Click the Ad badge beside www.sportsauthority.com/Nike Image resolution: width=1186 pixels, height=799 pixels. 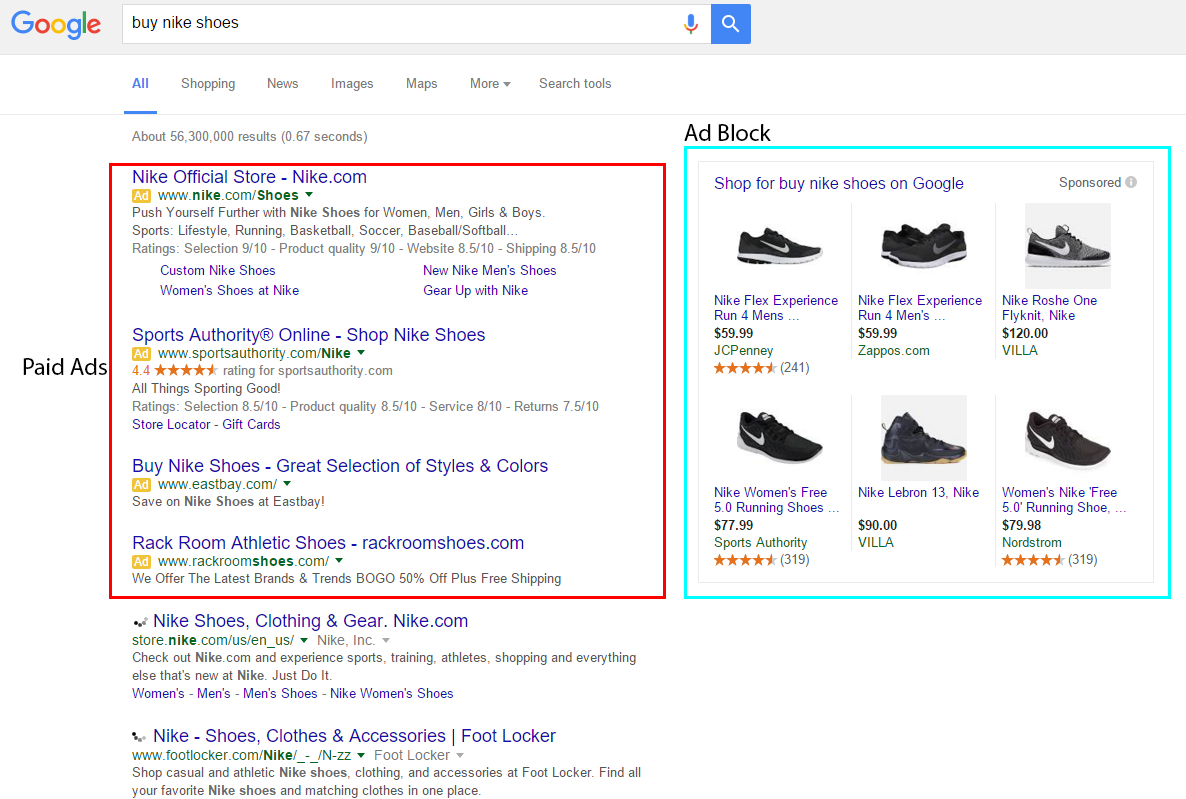(141, 354)
